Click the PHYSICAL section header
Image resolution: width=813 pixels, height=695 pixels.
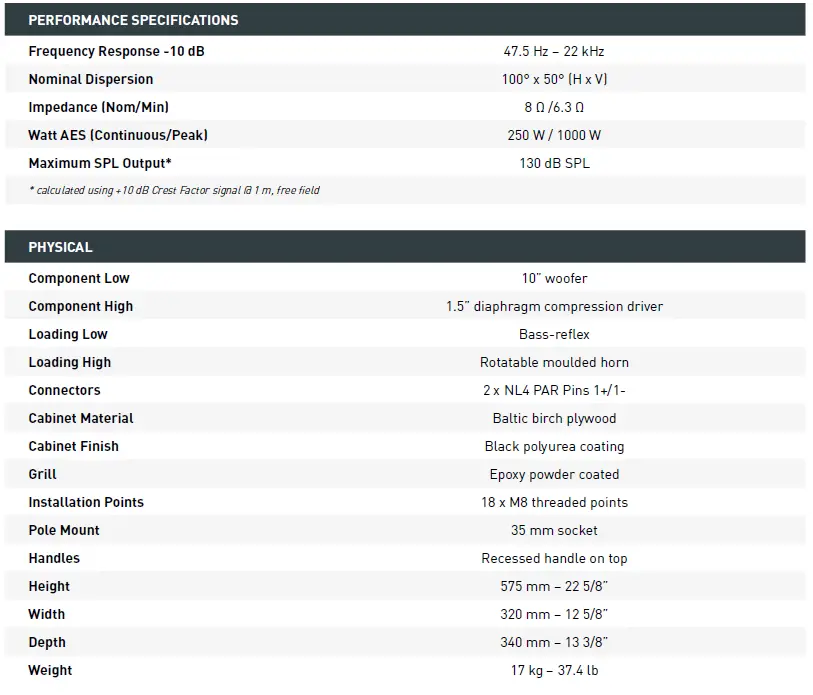tap(60, 247)
